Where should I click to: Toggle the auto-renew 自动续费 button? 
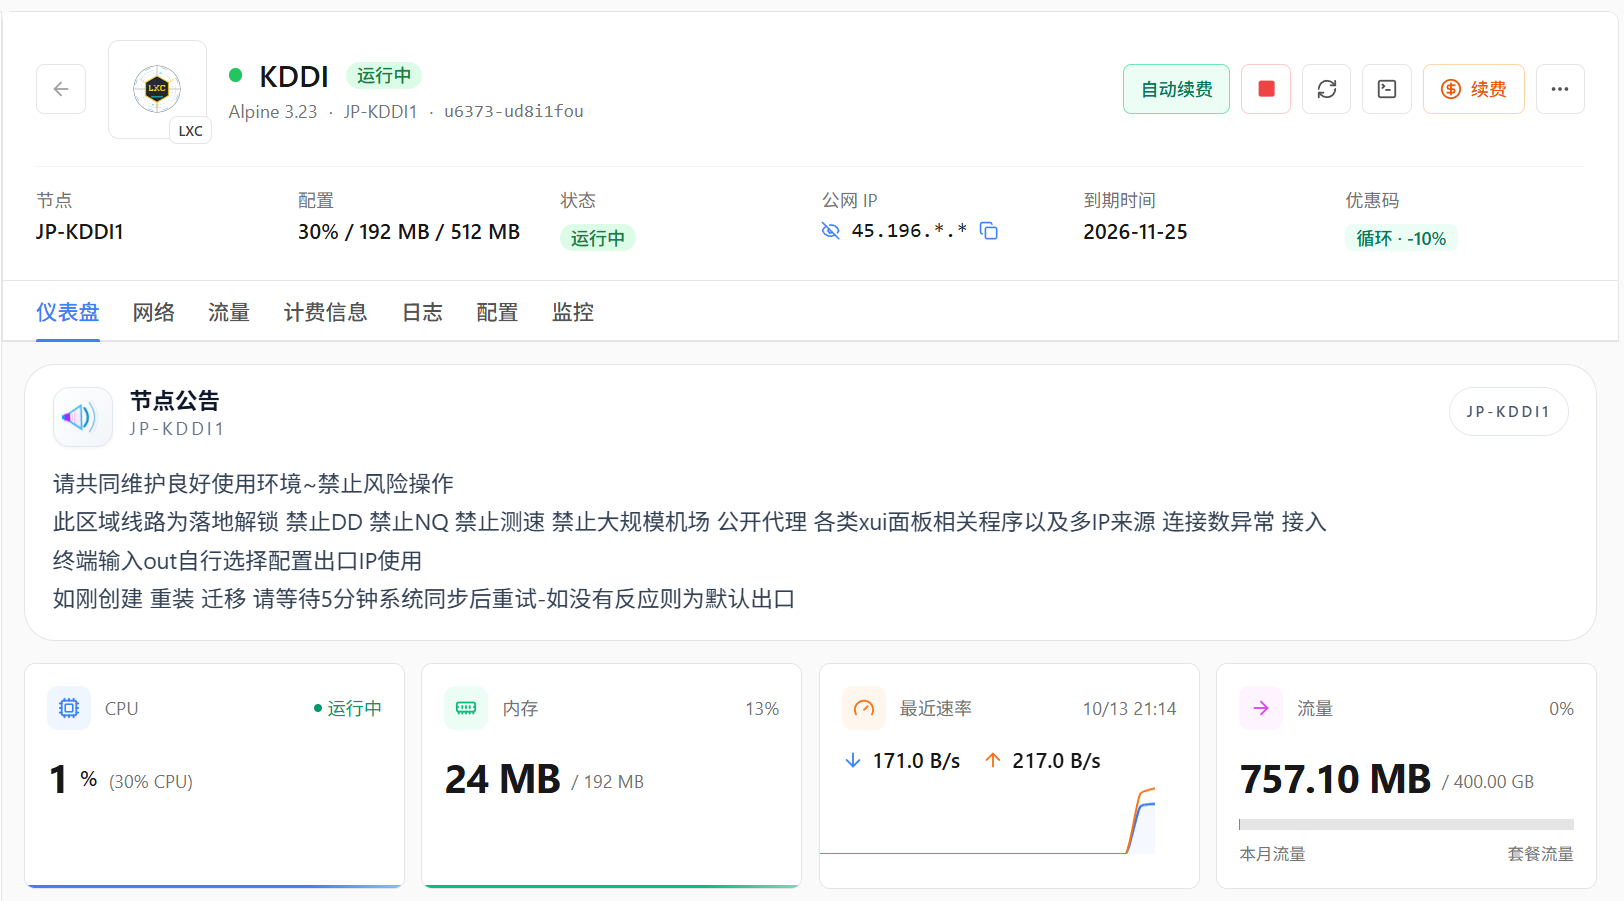coord(1176,89)
